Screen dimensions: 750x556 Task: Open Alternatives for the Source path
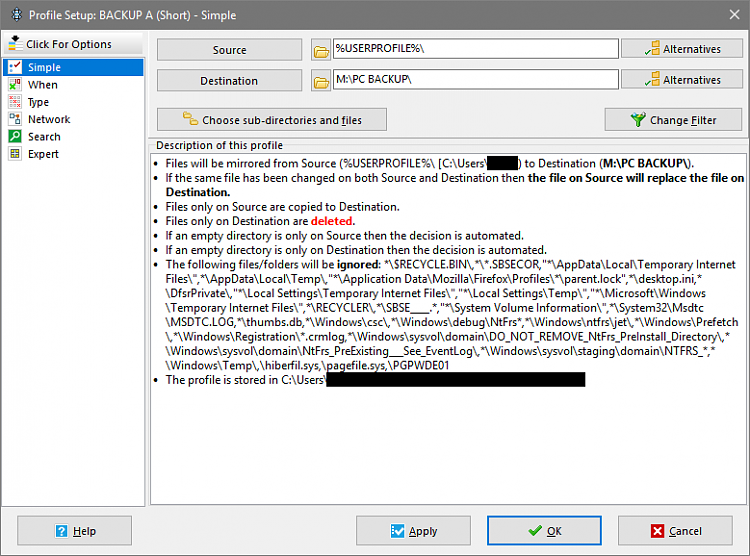(682, 49)
